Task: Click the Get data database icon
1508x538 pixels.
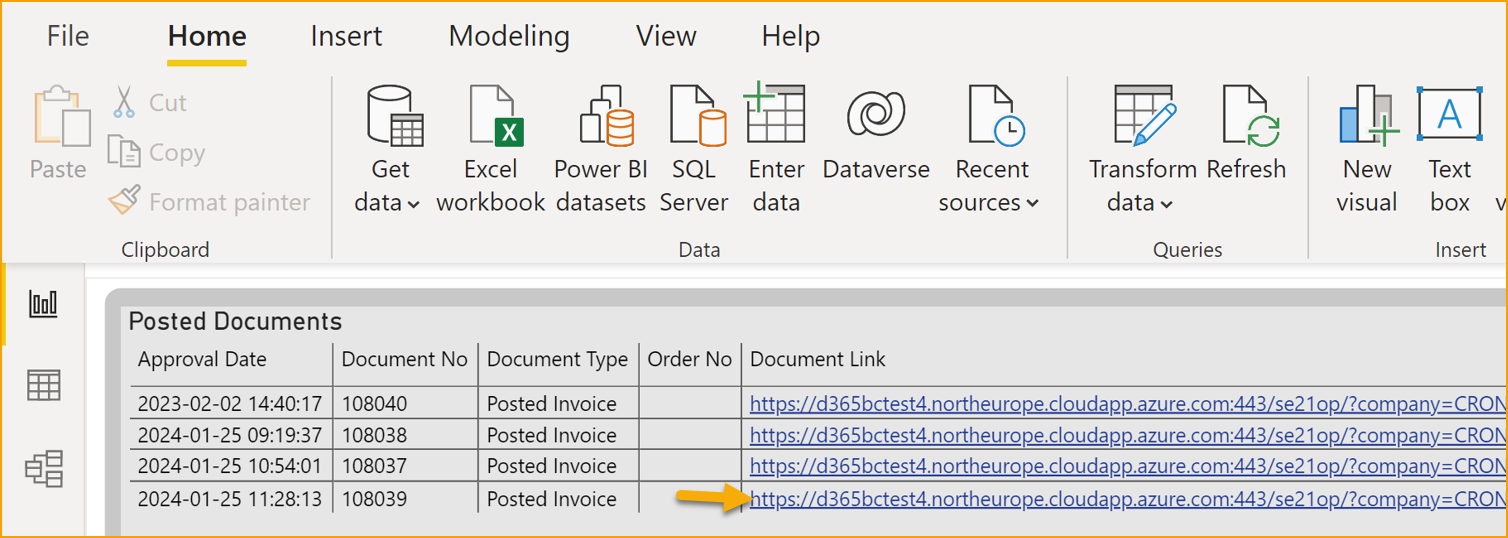Action: (x=394, y=115)
